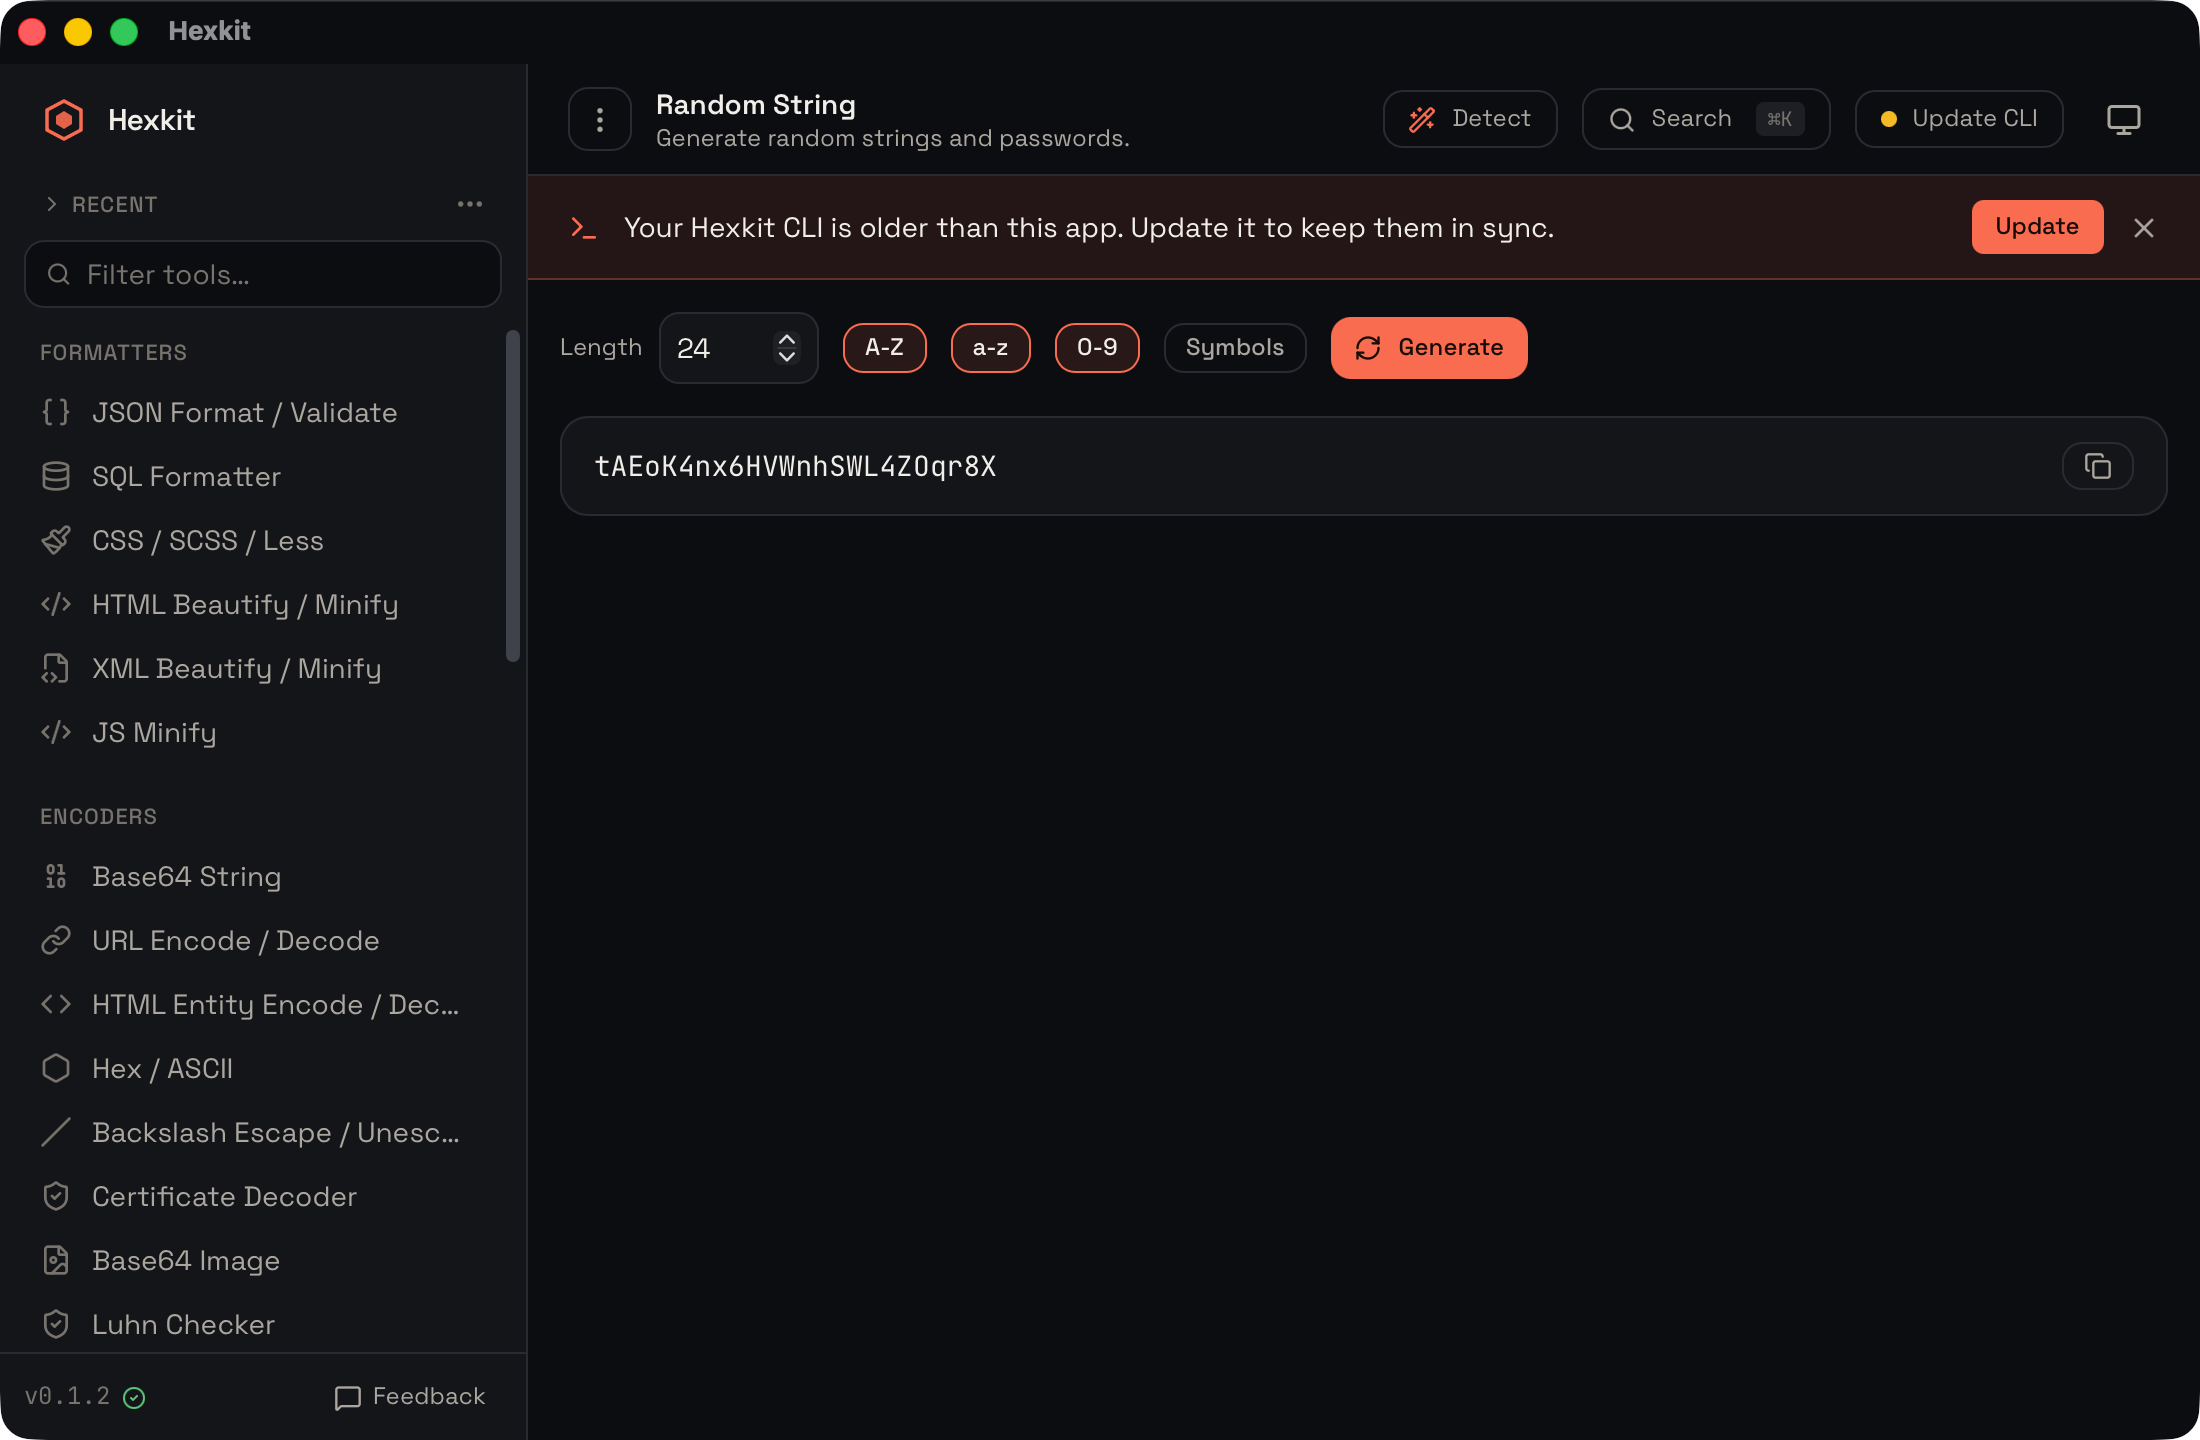Open Base64 Image tool
Image resolution: width=2200 pixels, height=1440 pixels.
click(x=263, y=1260)
